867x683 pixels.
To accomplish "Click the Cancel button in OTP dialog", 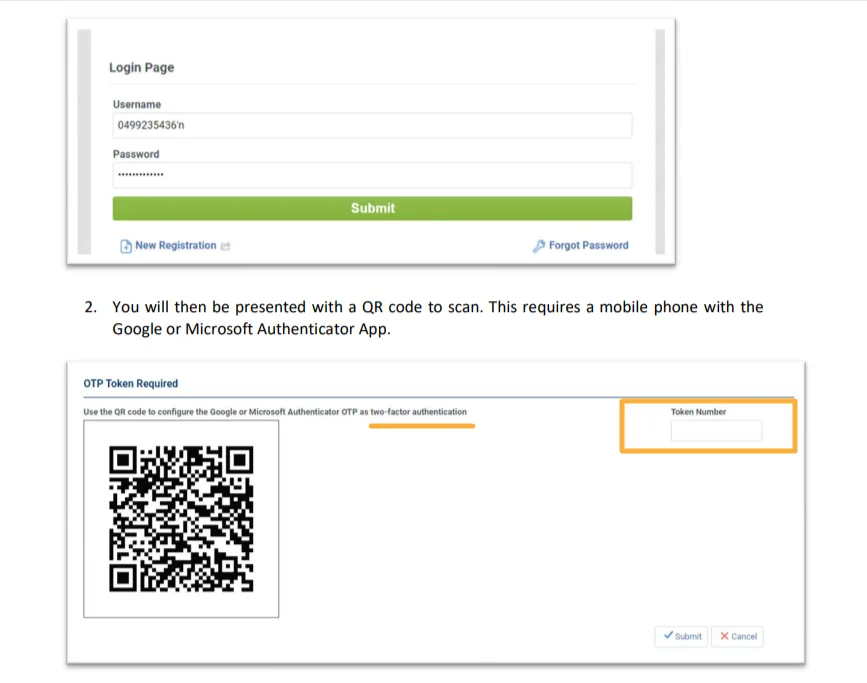I will [x=738, y=637].
